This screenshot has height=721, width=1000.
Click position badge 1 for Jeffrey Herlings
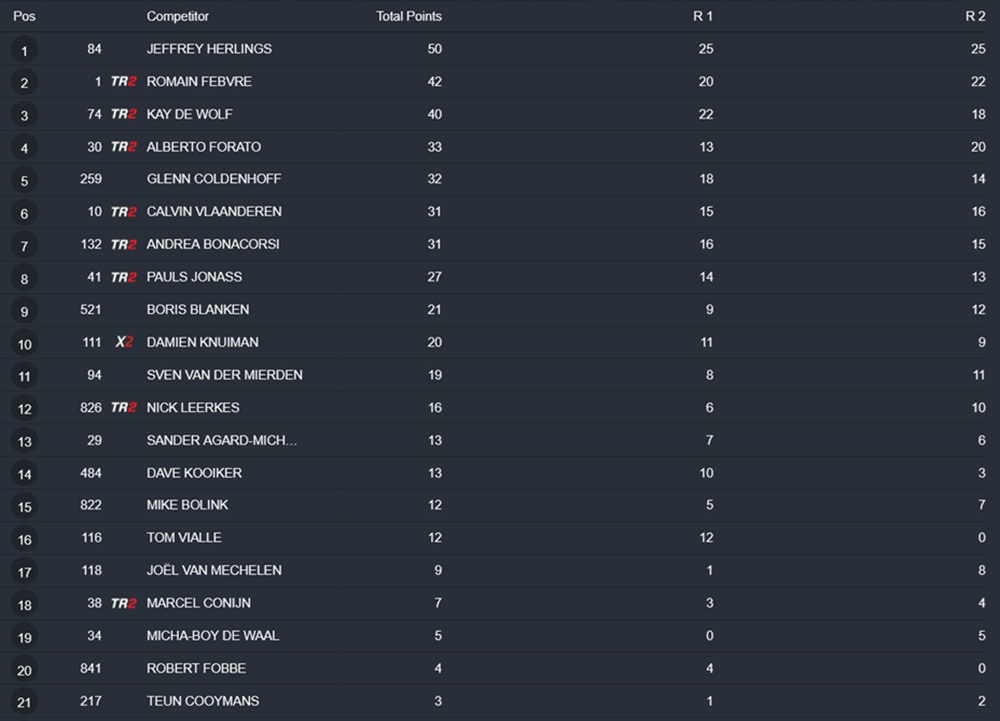pyautogui.click(x=24, y=50)
